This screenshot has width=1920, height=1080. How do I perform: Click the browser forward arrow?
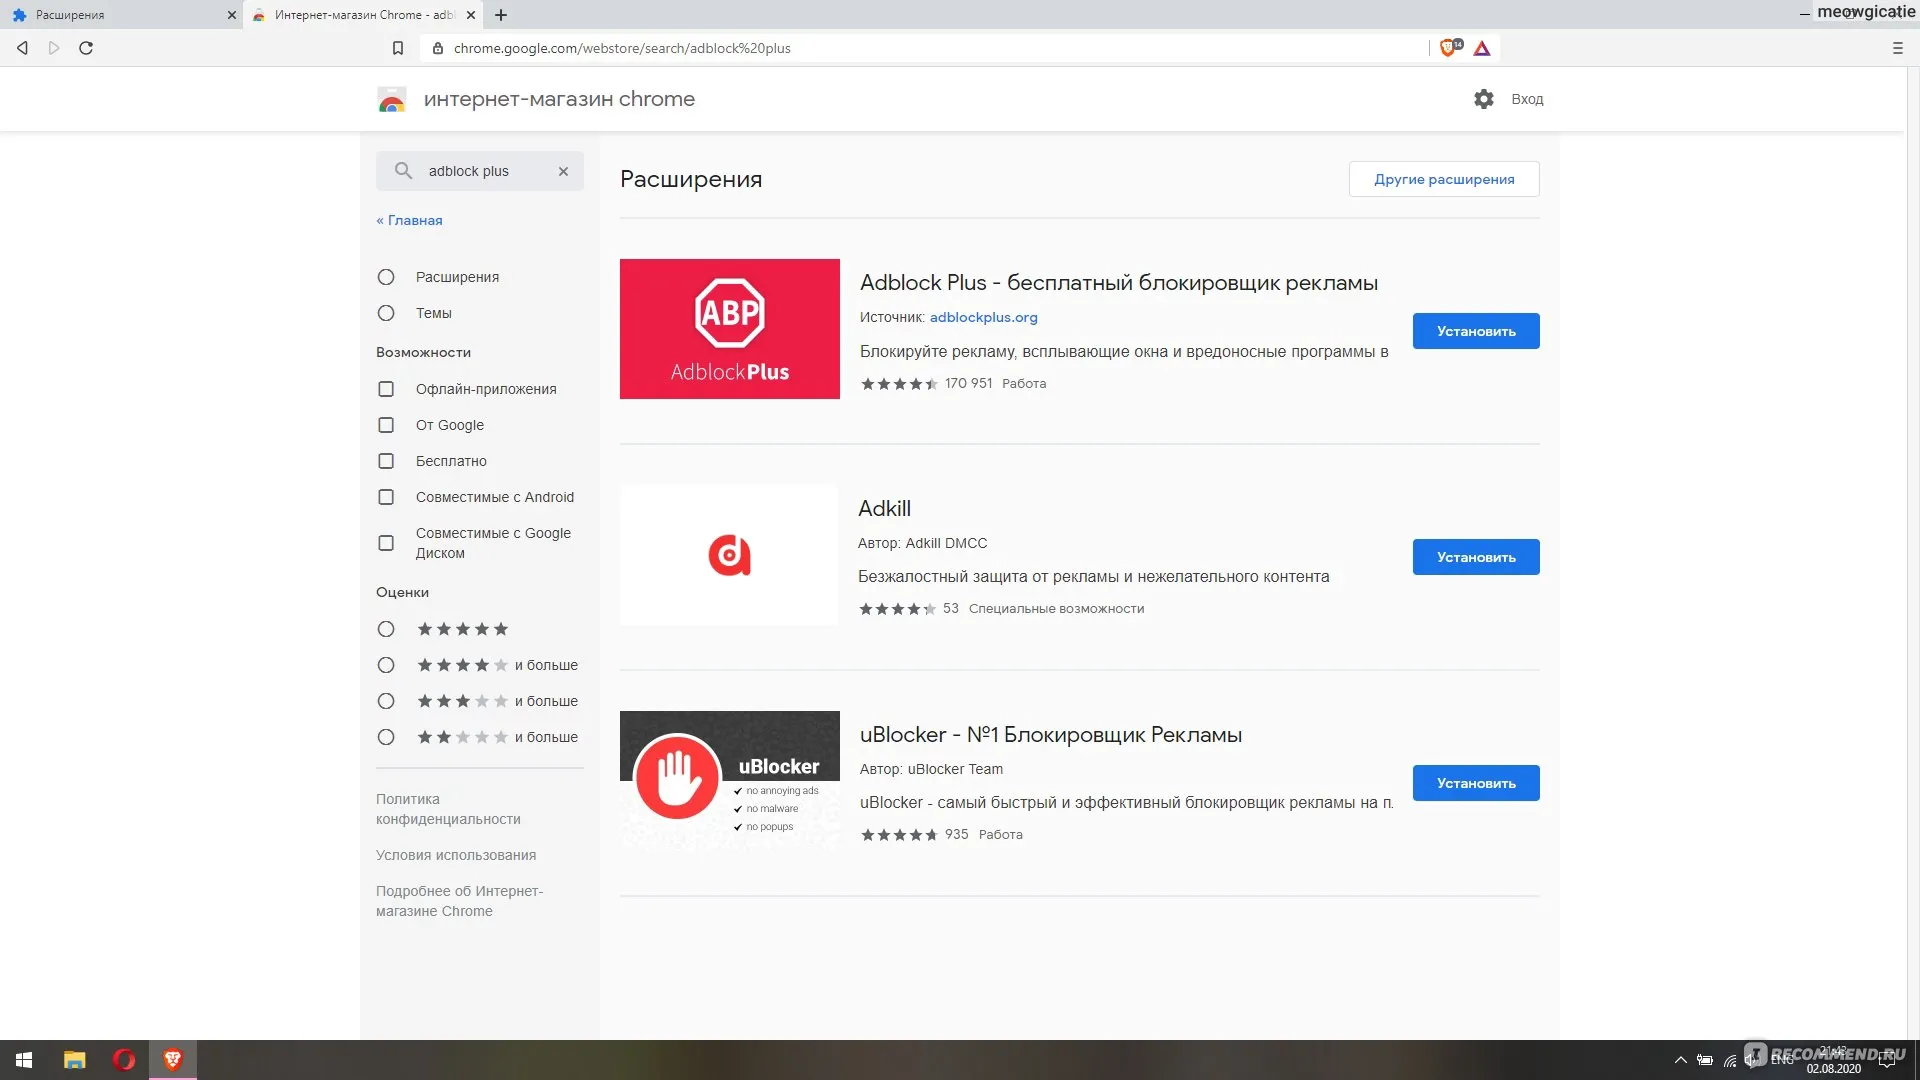[54, 48]
